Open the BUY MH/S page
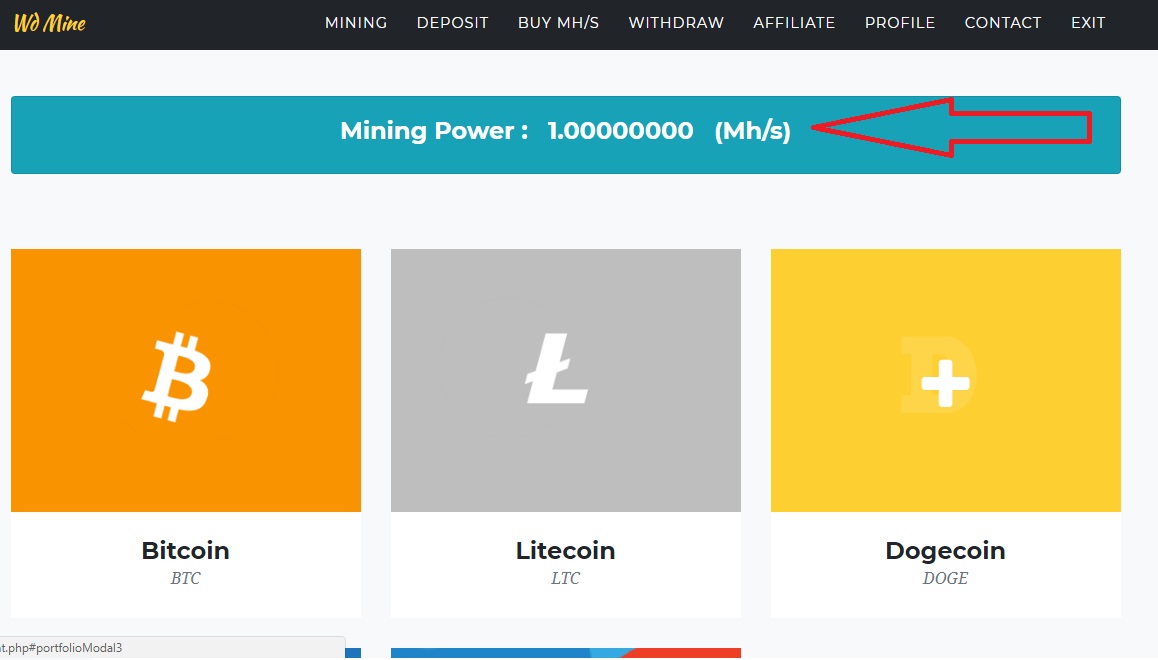The width and height of the screenshot is (1158, 660). click(x=558, y=23)
